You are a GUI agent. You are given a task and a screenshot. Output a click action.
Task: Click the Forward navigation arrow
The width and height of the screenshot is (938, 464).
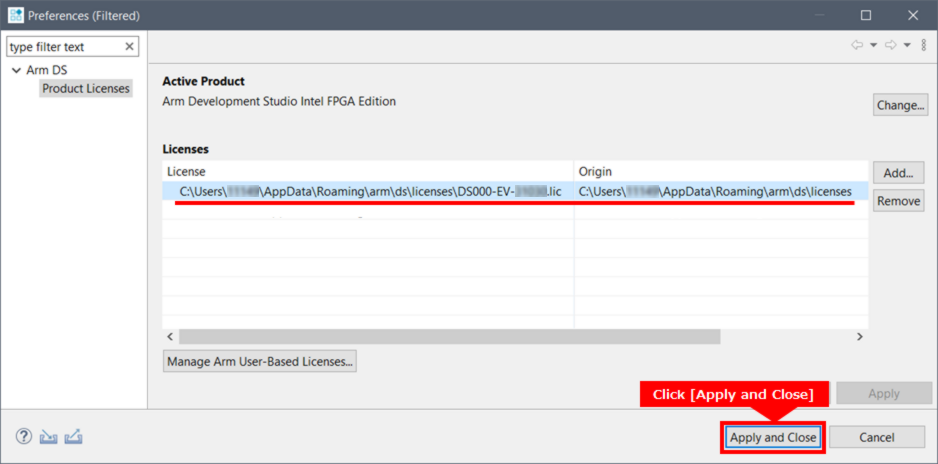890,46
